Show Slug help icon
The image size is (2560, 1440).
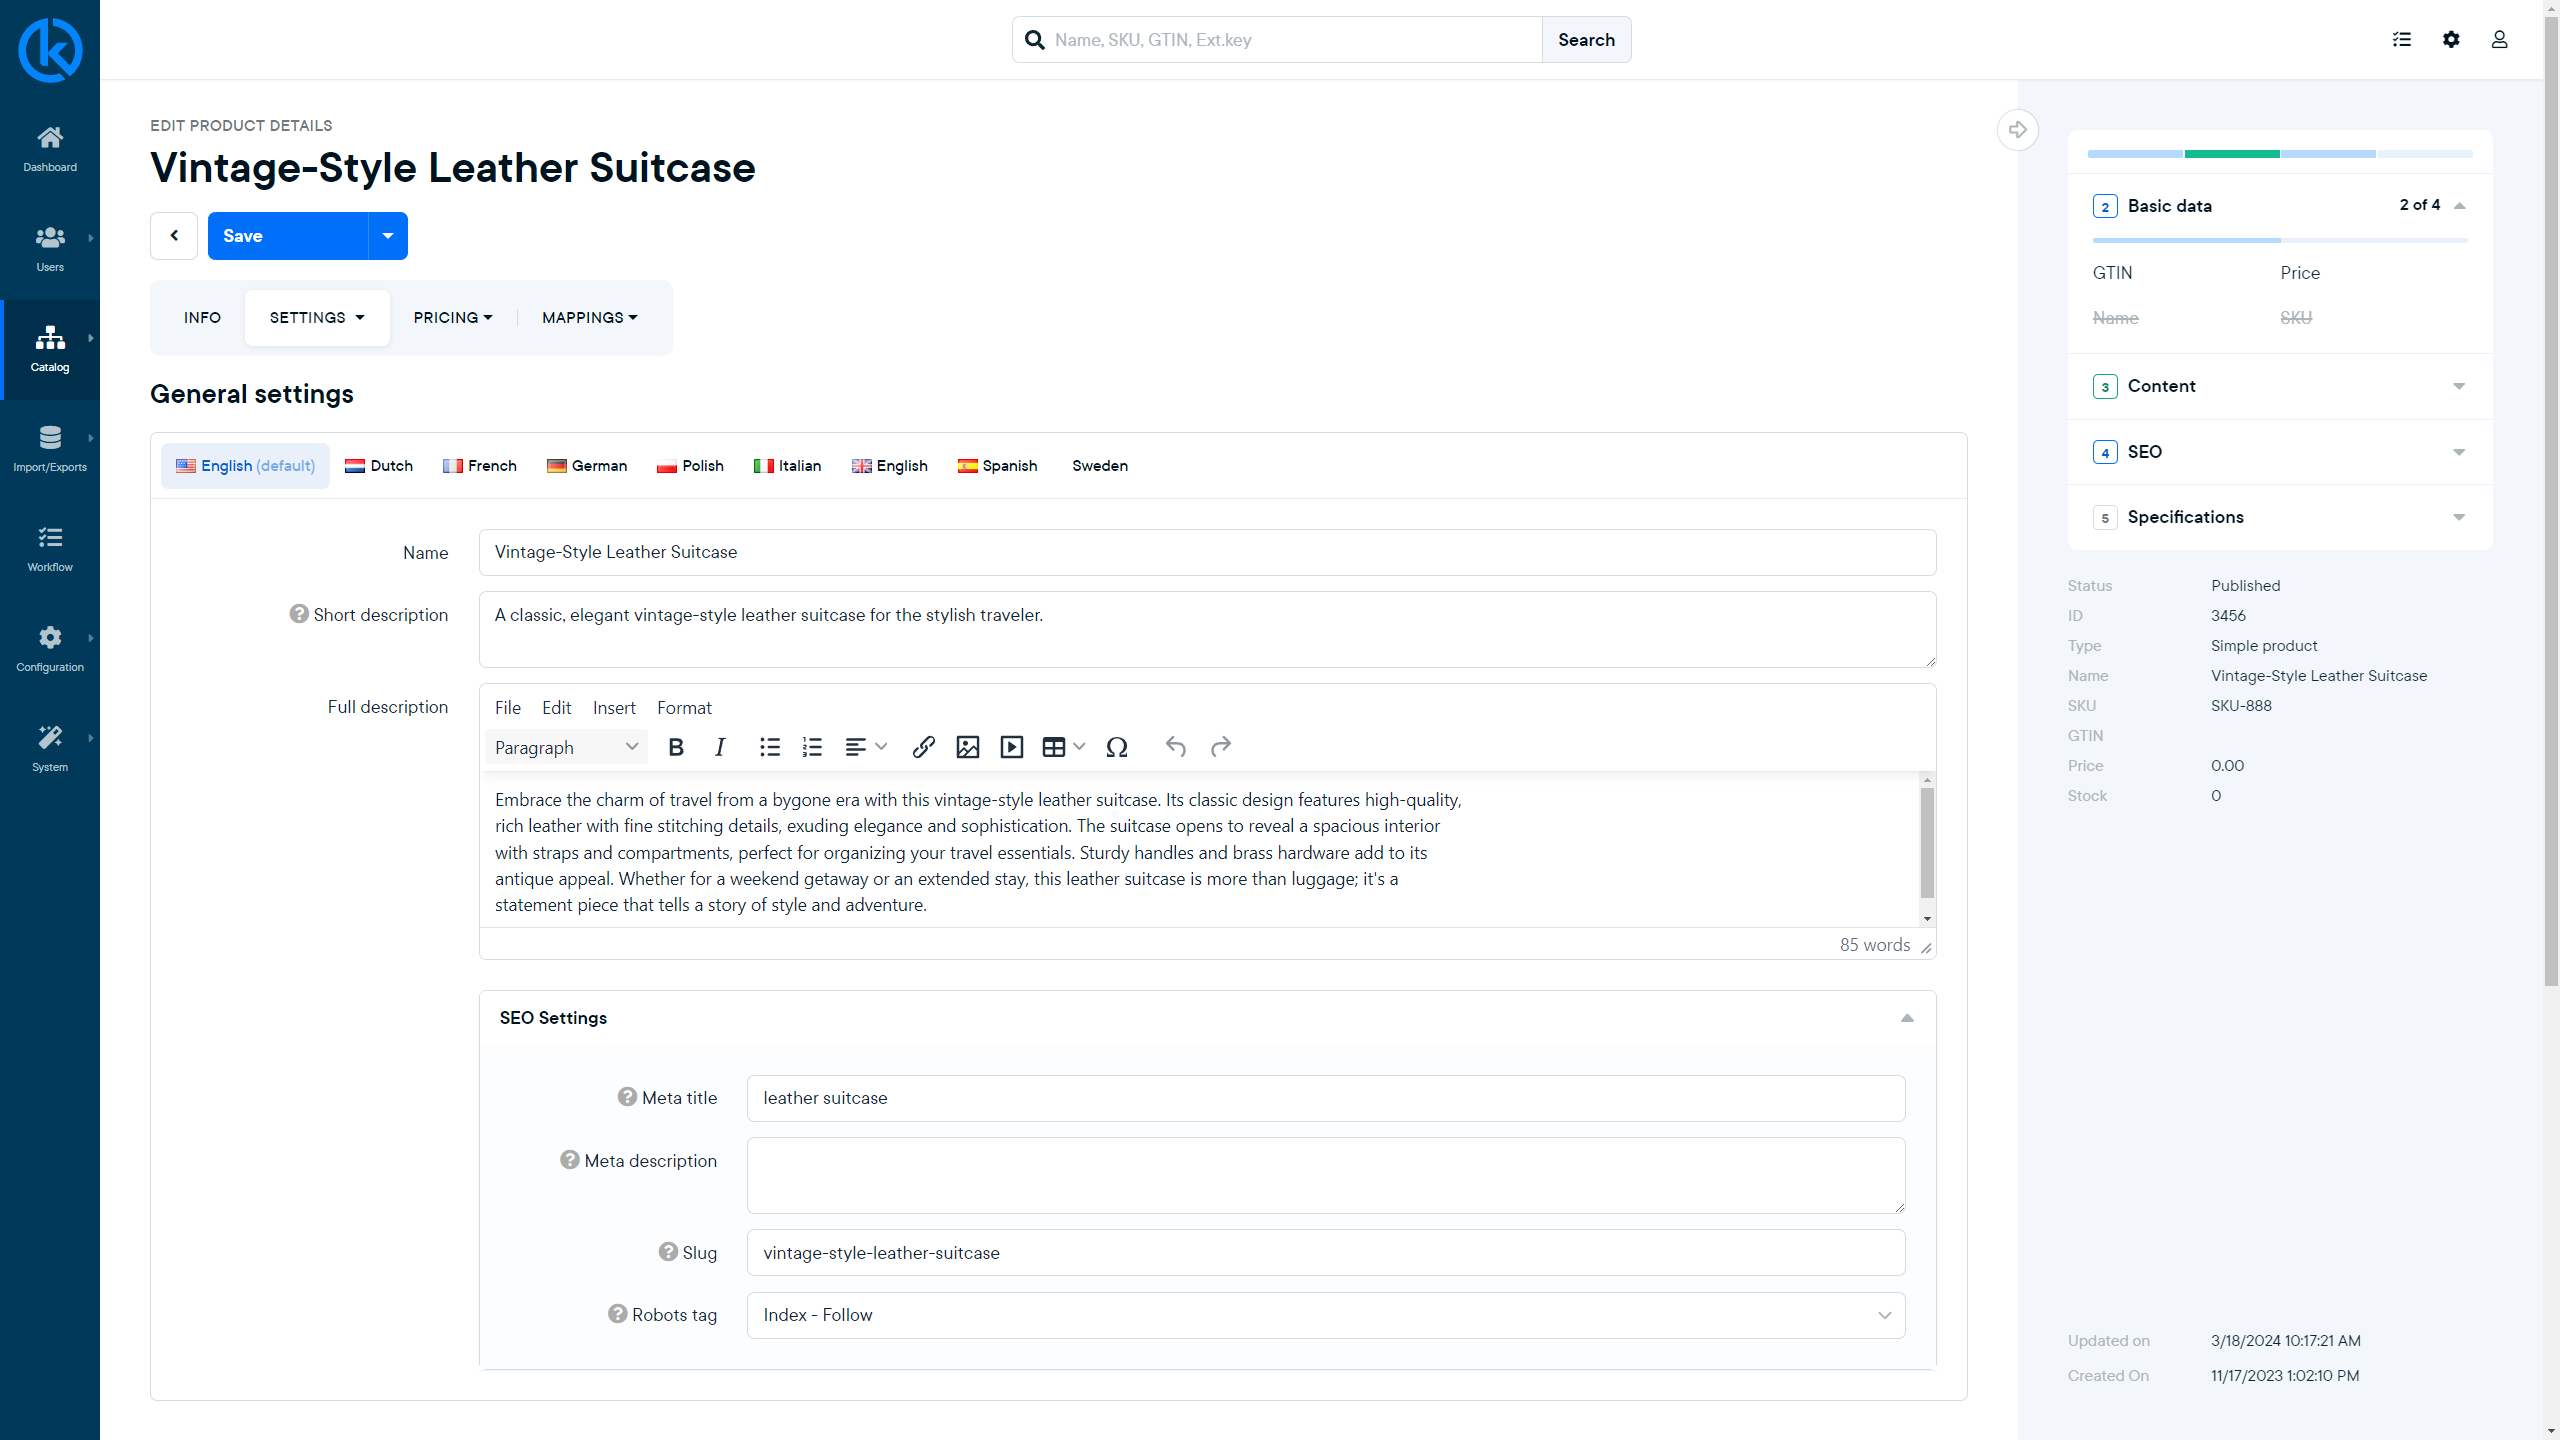[668, 1252]
